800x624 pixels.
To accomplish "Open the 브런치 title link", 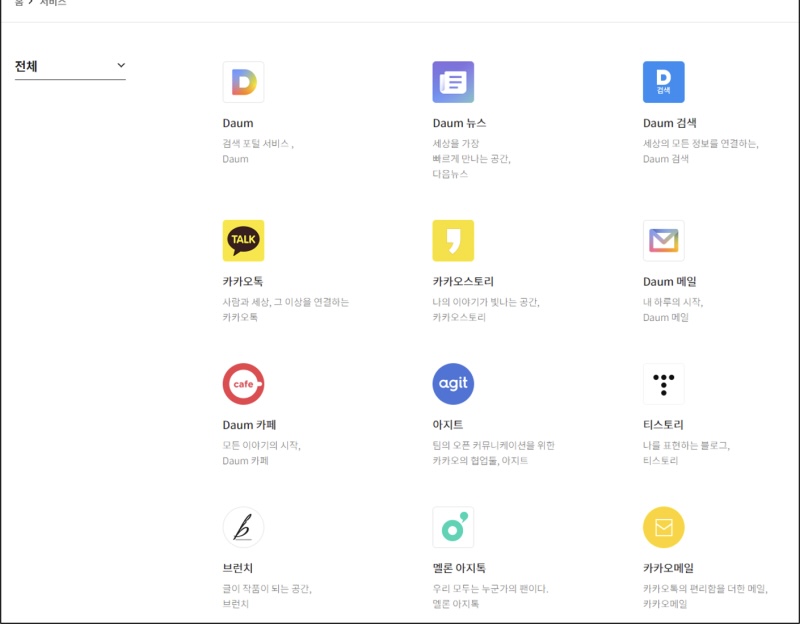I will (238, 568).
